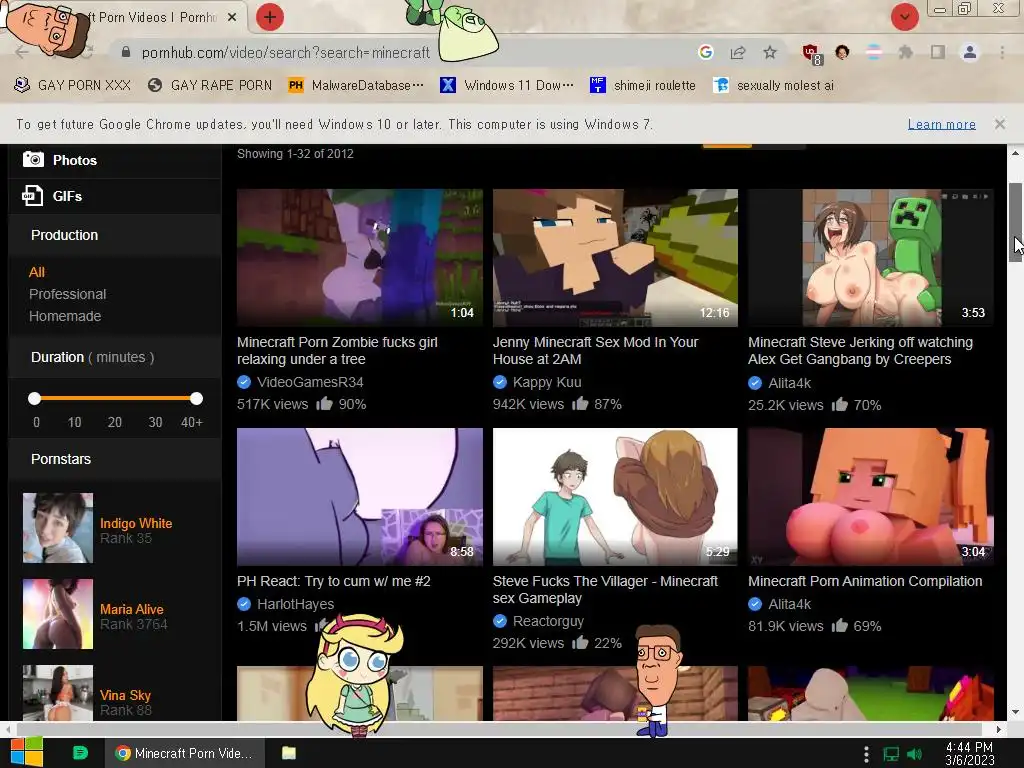Dismiss the Chrome update infobar
The height and width of the screenshot is (768, 1024).
point(999,123)
